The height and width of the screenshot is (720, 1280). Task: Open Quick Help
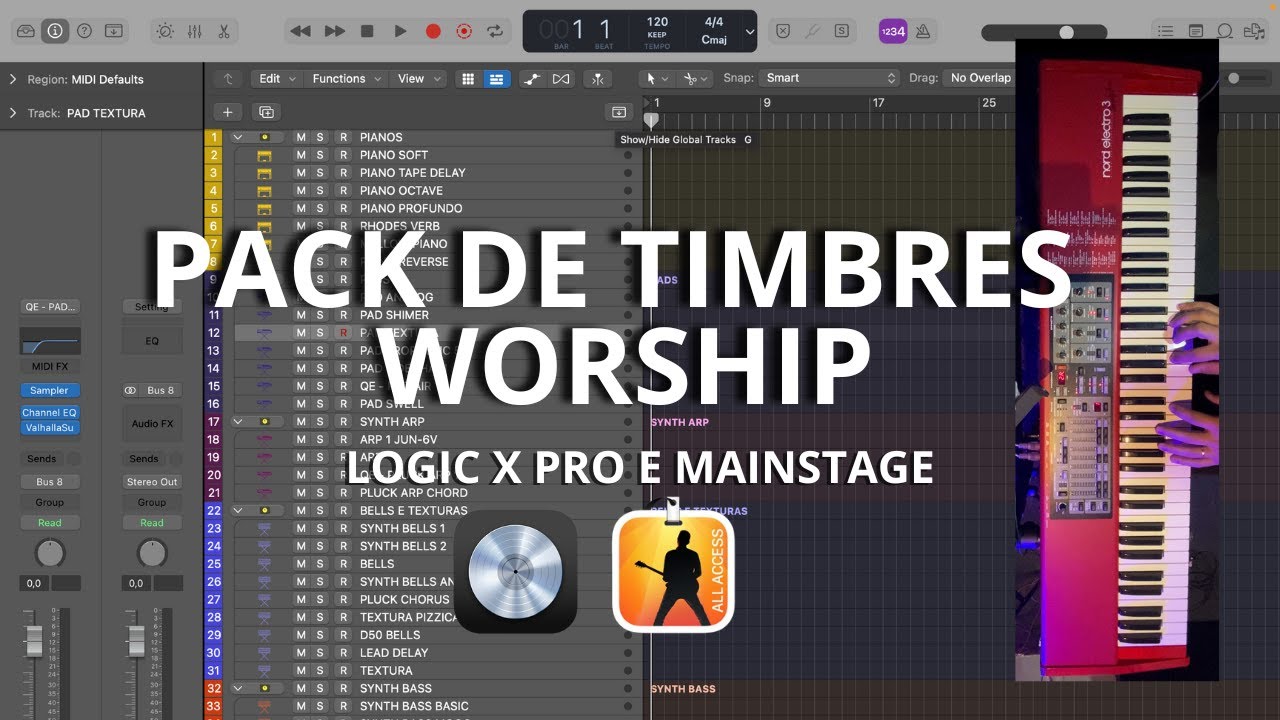[x=84, y=31]
